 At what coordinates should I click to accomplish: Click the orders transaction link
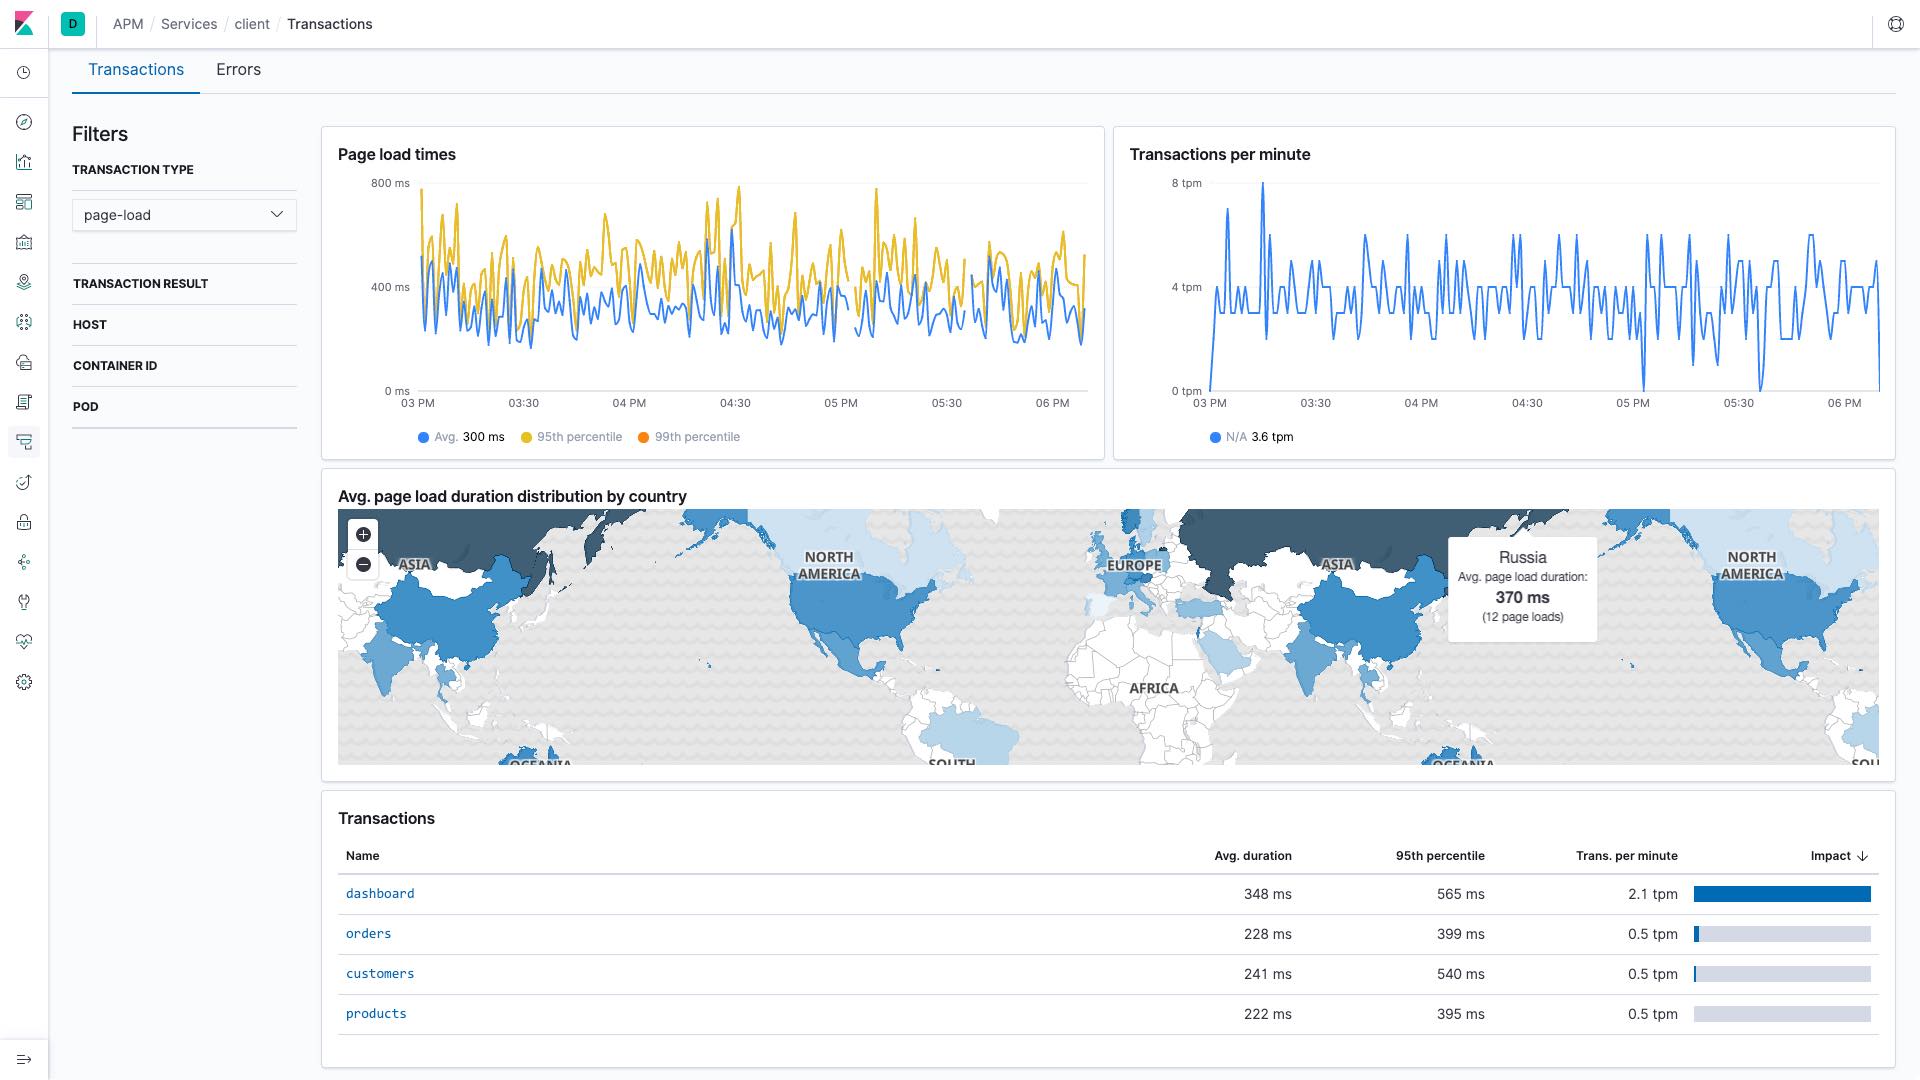click(367, 932)
